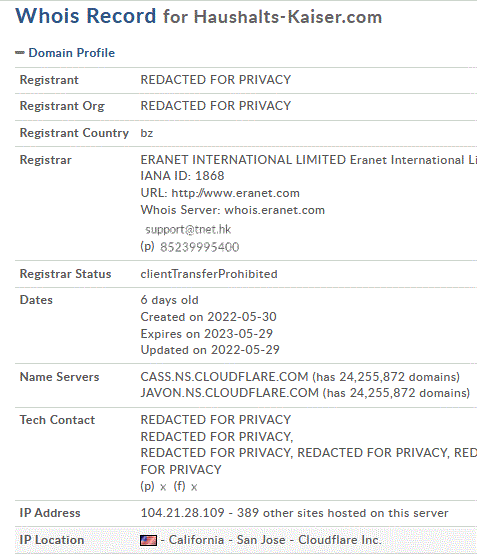The width and height of the screenshot is (477, 555).
Task: Click the ERANET INTERNATIONAL LIMITED registrar name
Action: 243,160
